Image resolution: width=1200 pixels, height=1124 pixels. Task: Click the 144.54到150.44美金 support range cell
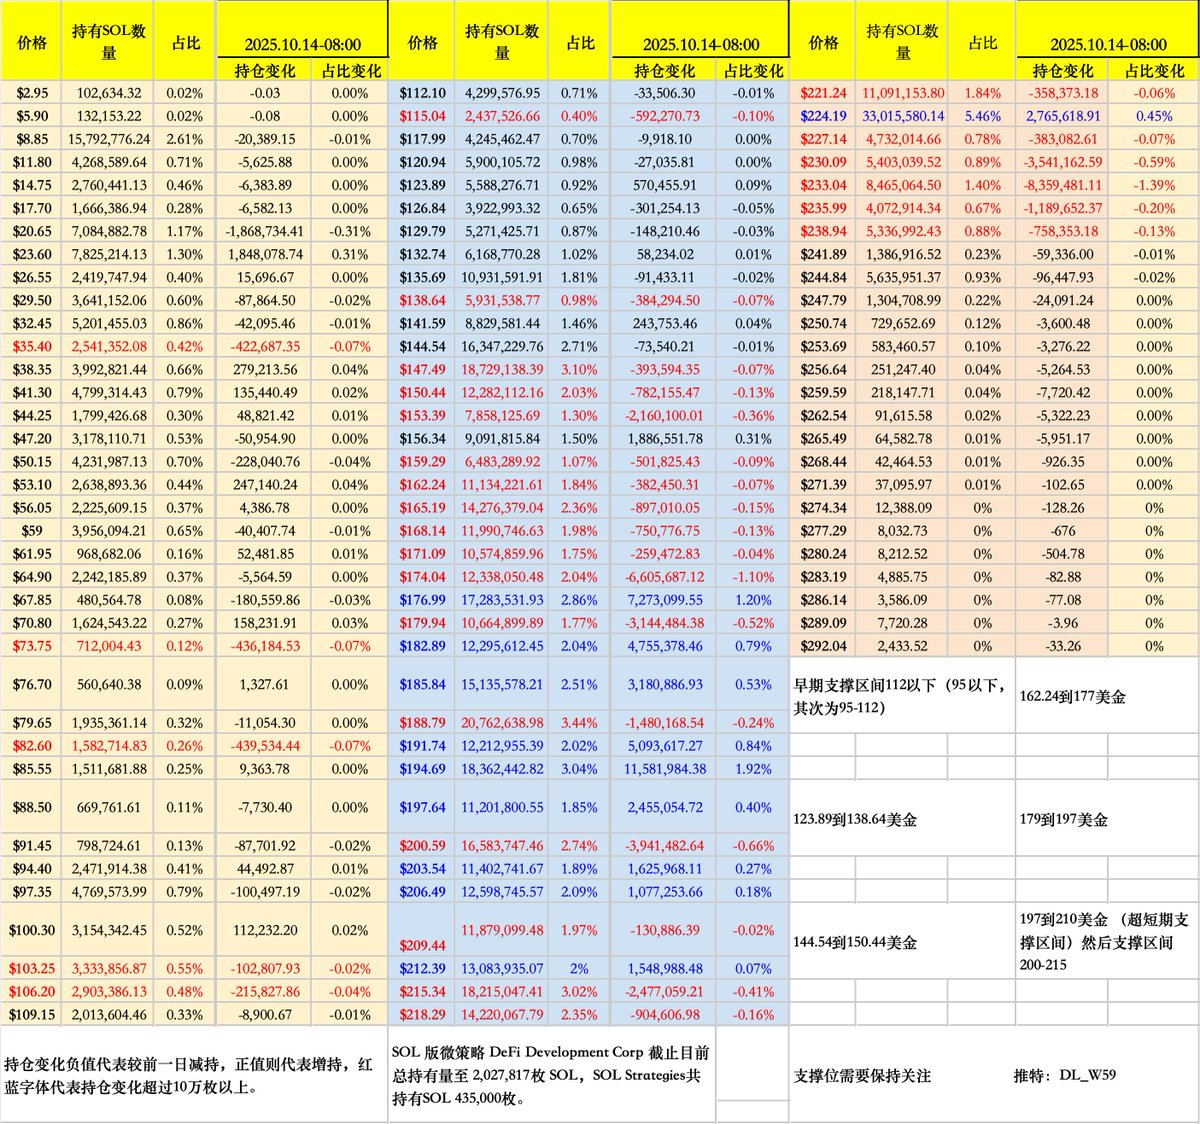pyautogui.click(x=902, y=941)
